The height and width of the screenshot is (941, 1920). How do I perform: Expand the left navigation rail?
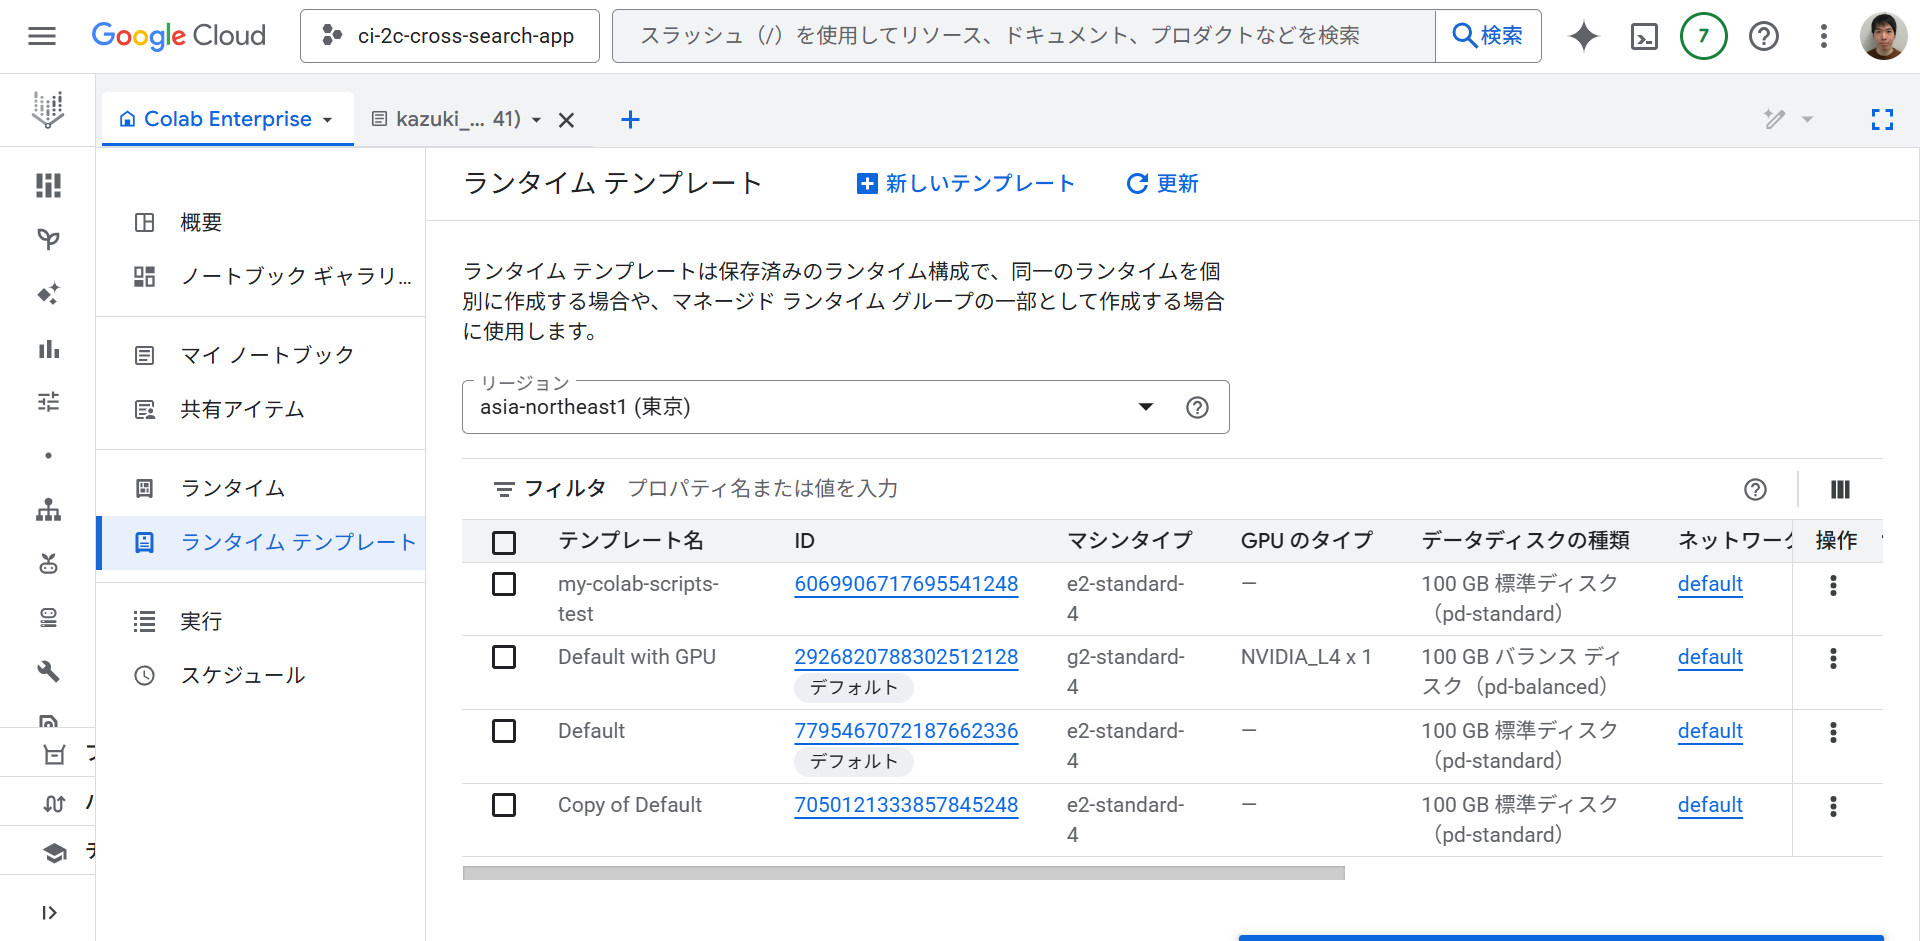pos(48,912)
